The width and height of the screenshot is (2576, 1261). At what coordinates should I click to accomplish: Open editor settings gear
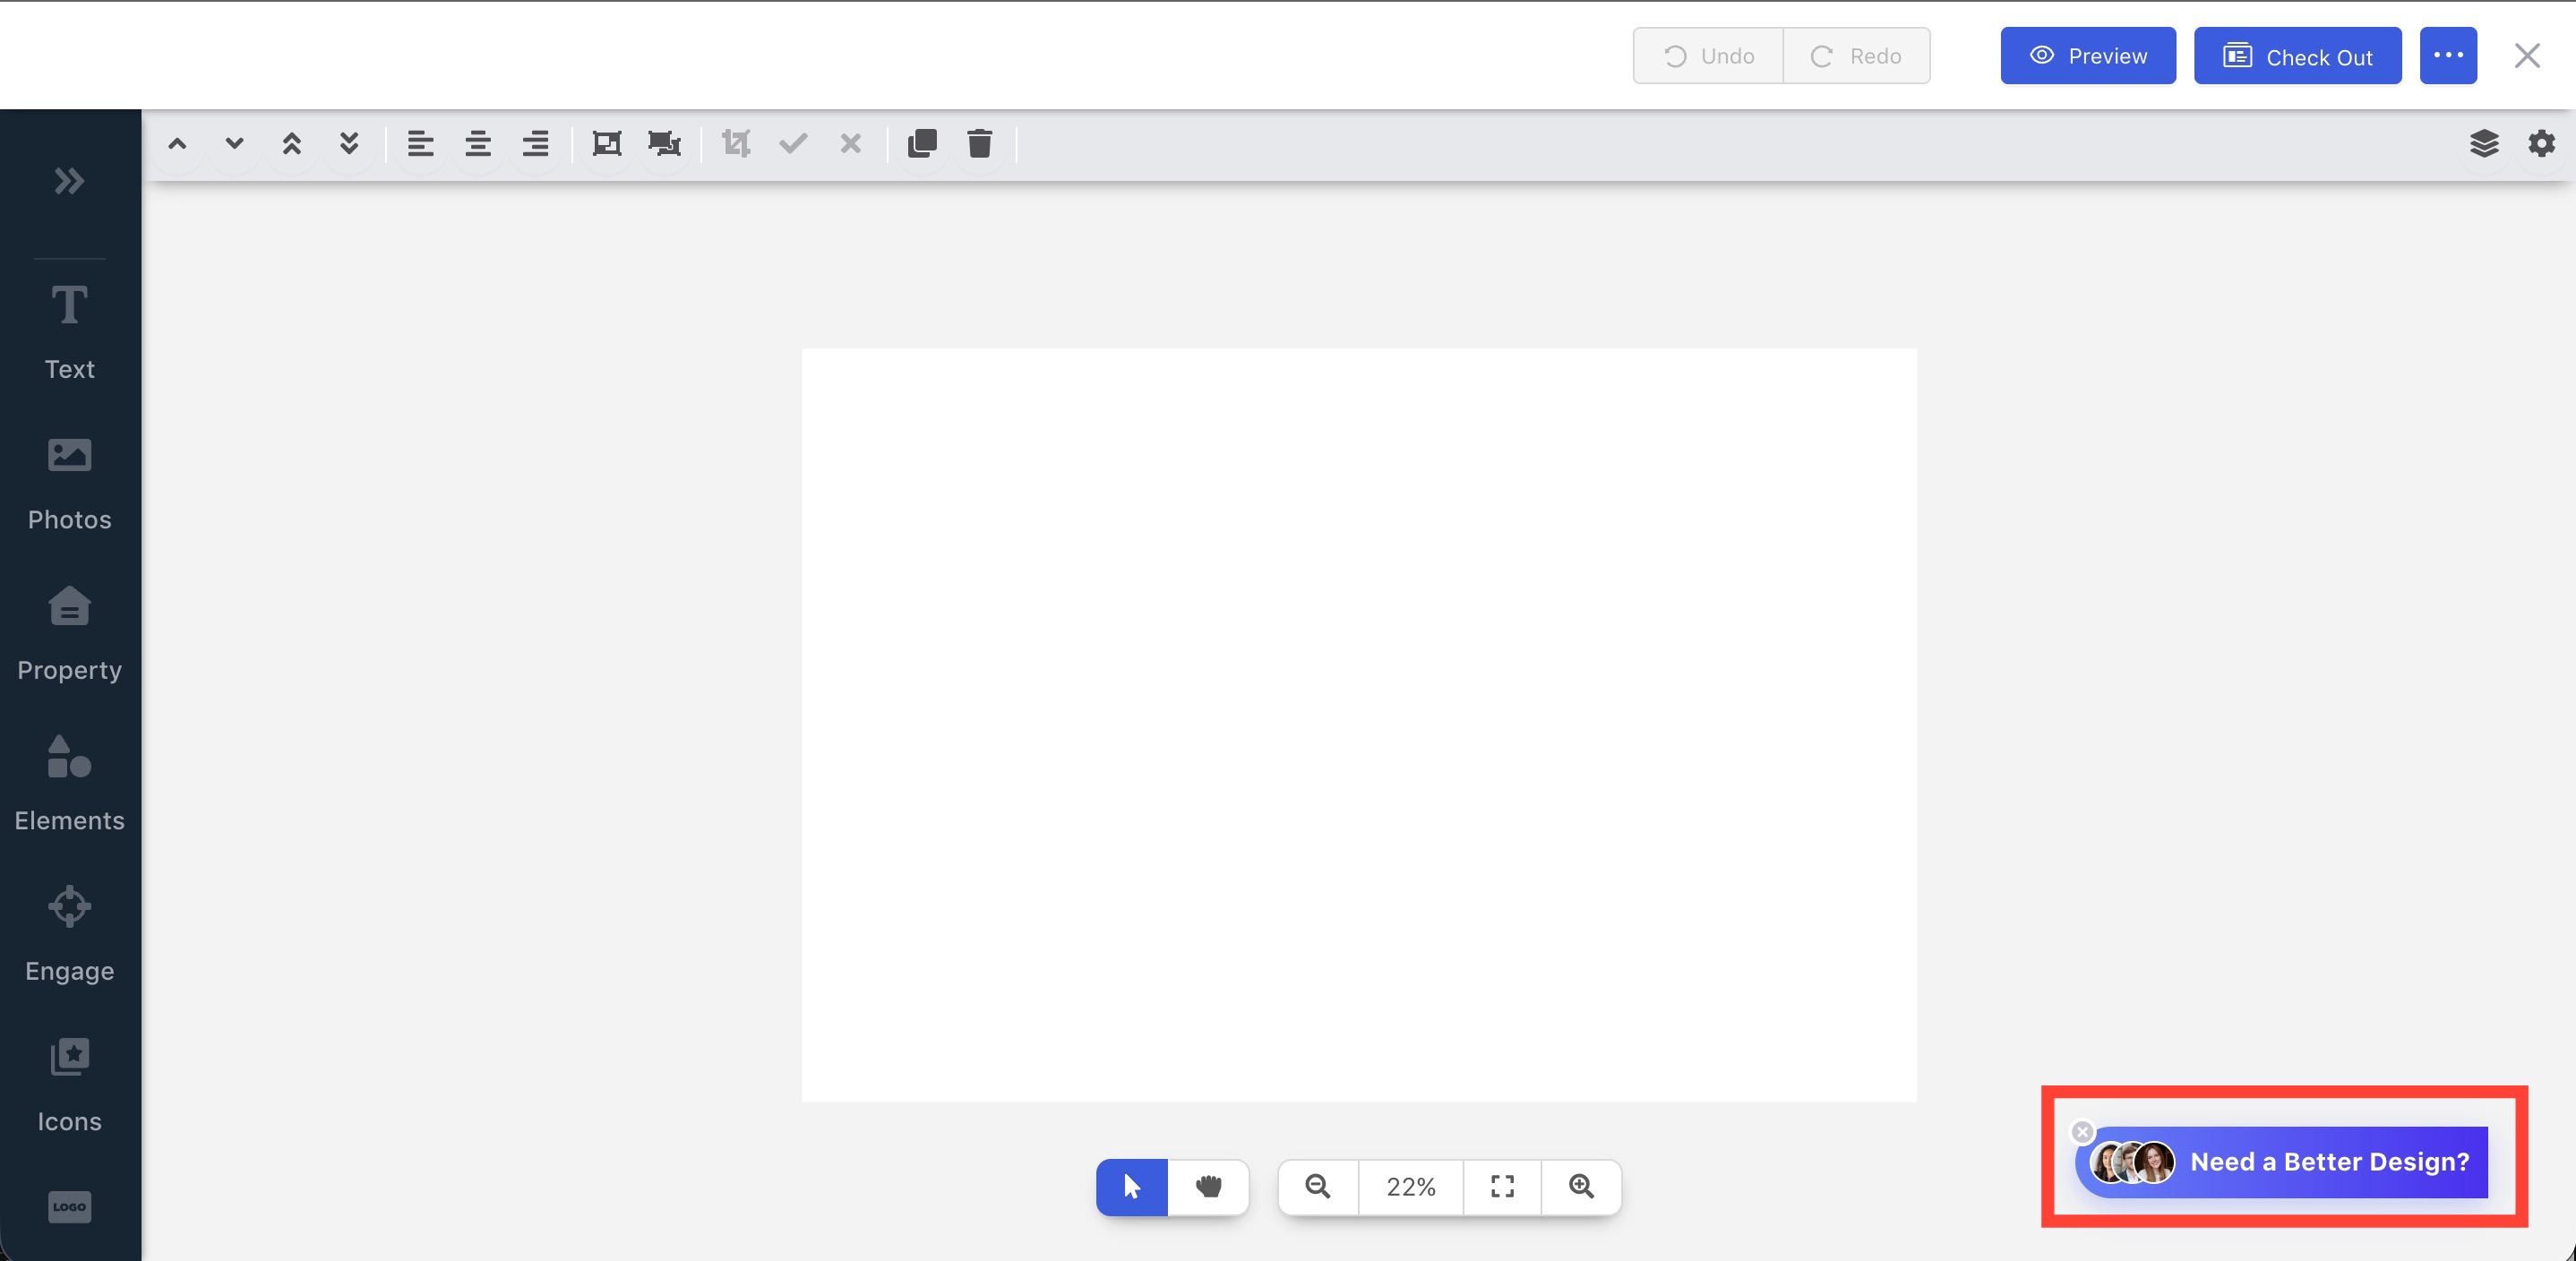click(x=2541, y=144)
